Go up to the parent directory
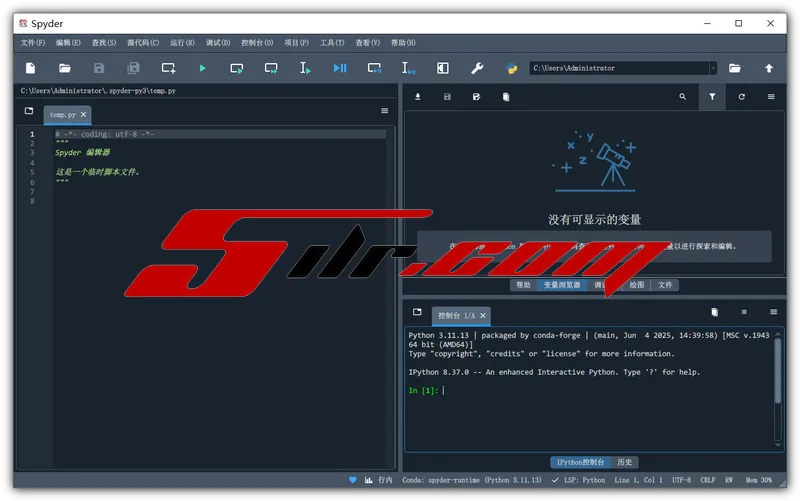 pos(769,68)
